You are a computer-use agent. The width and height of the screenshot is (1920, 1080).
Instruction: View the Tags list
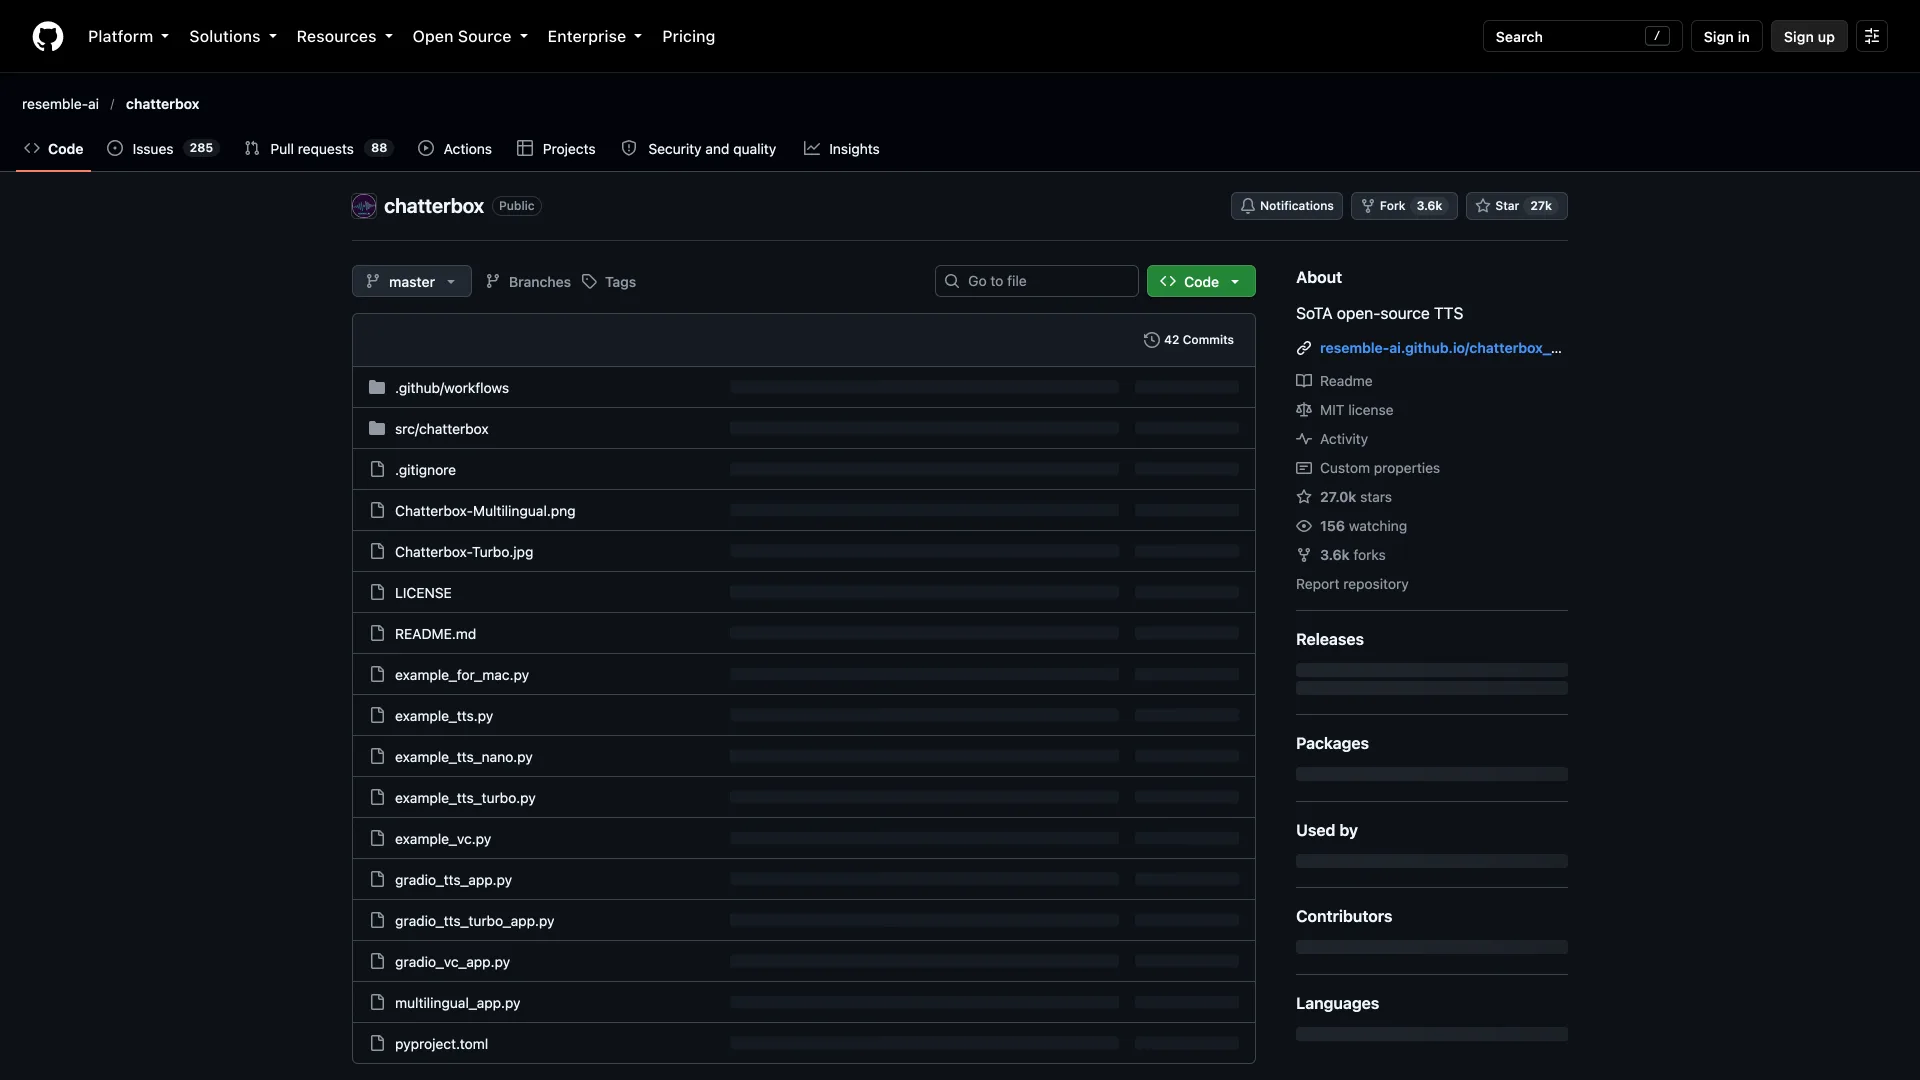click(609, 282)
